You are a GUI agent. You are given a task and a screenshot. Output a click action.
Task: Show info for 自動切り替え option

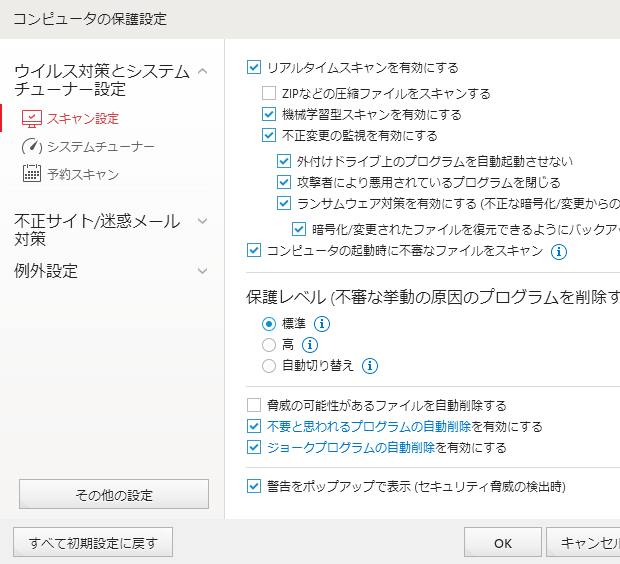(x=370, y=366)
